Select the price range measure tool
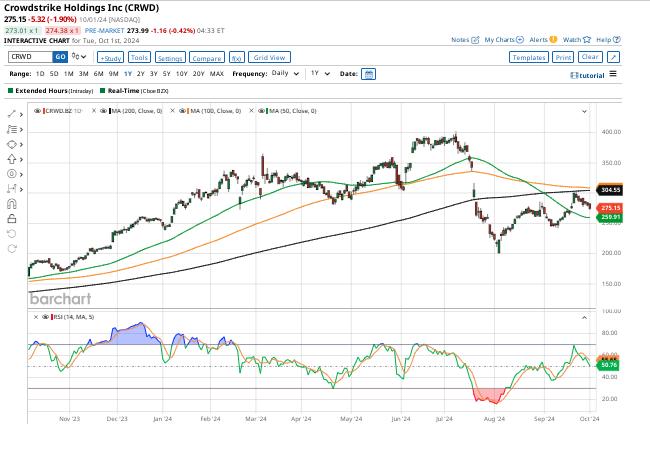The width and height of the screenshot is (650, 452). 12,189
